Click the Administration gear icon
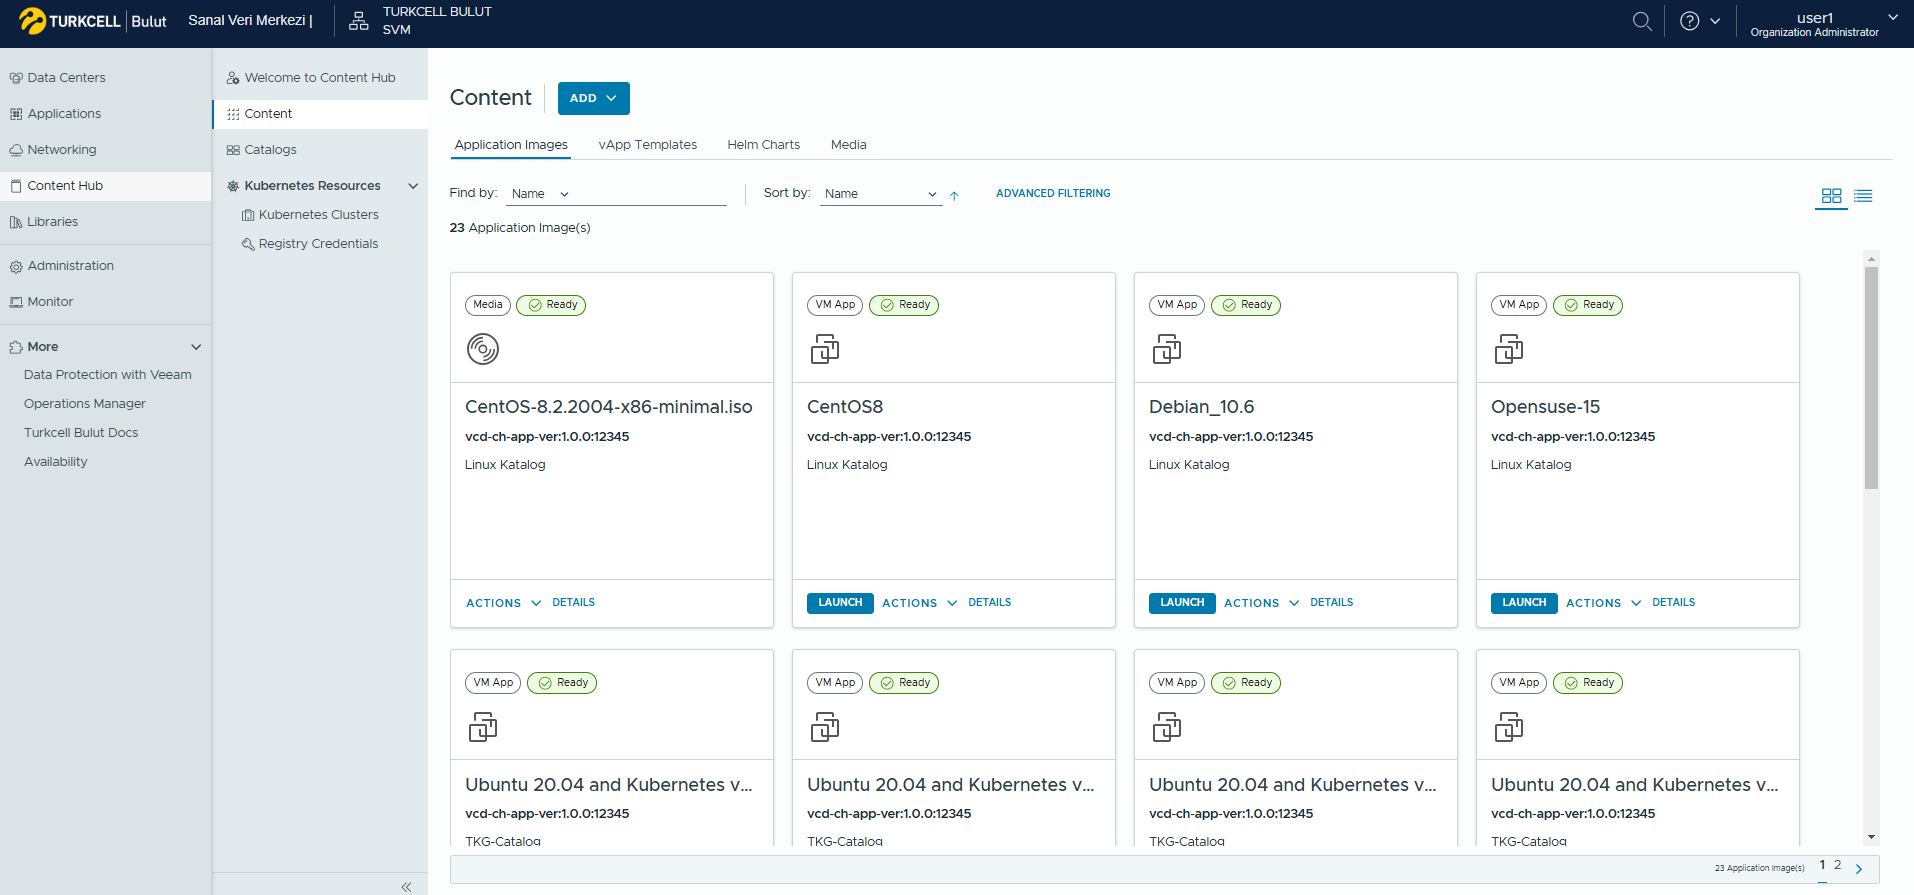This screenshot has width=1914, height=895. pos(16,267)
